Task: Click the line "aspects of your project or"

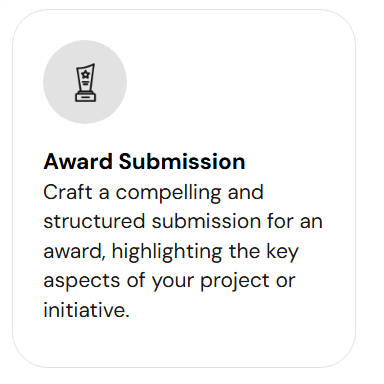Action: 169,281
